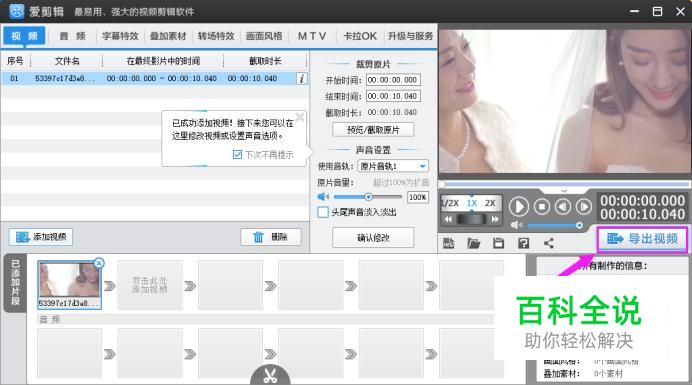Select the added clip thumbnail 53397e17d3a8
The image size is (692, 385).
click(69, 285)
